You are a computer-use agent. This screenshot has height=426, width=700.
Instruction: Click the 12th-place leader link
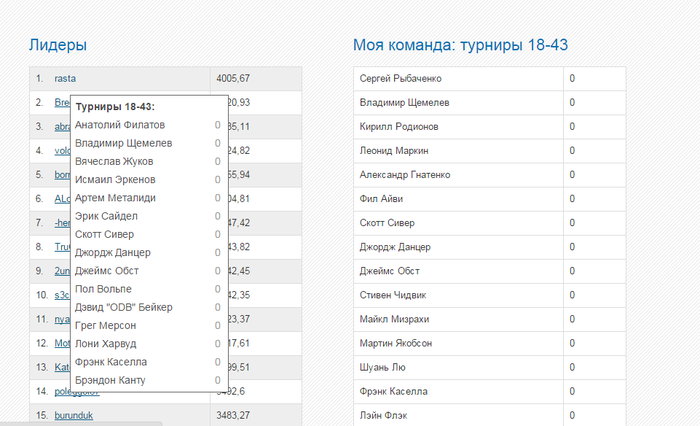(x=61, y=342)
